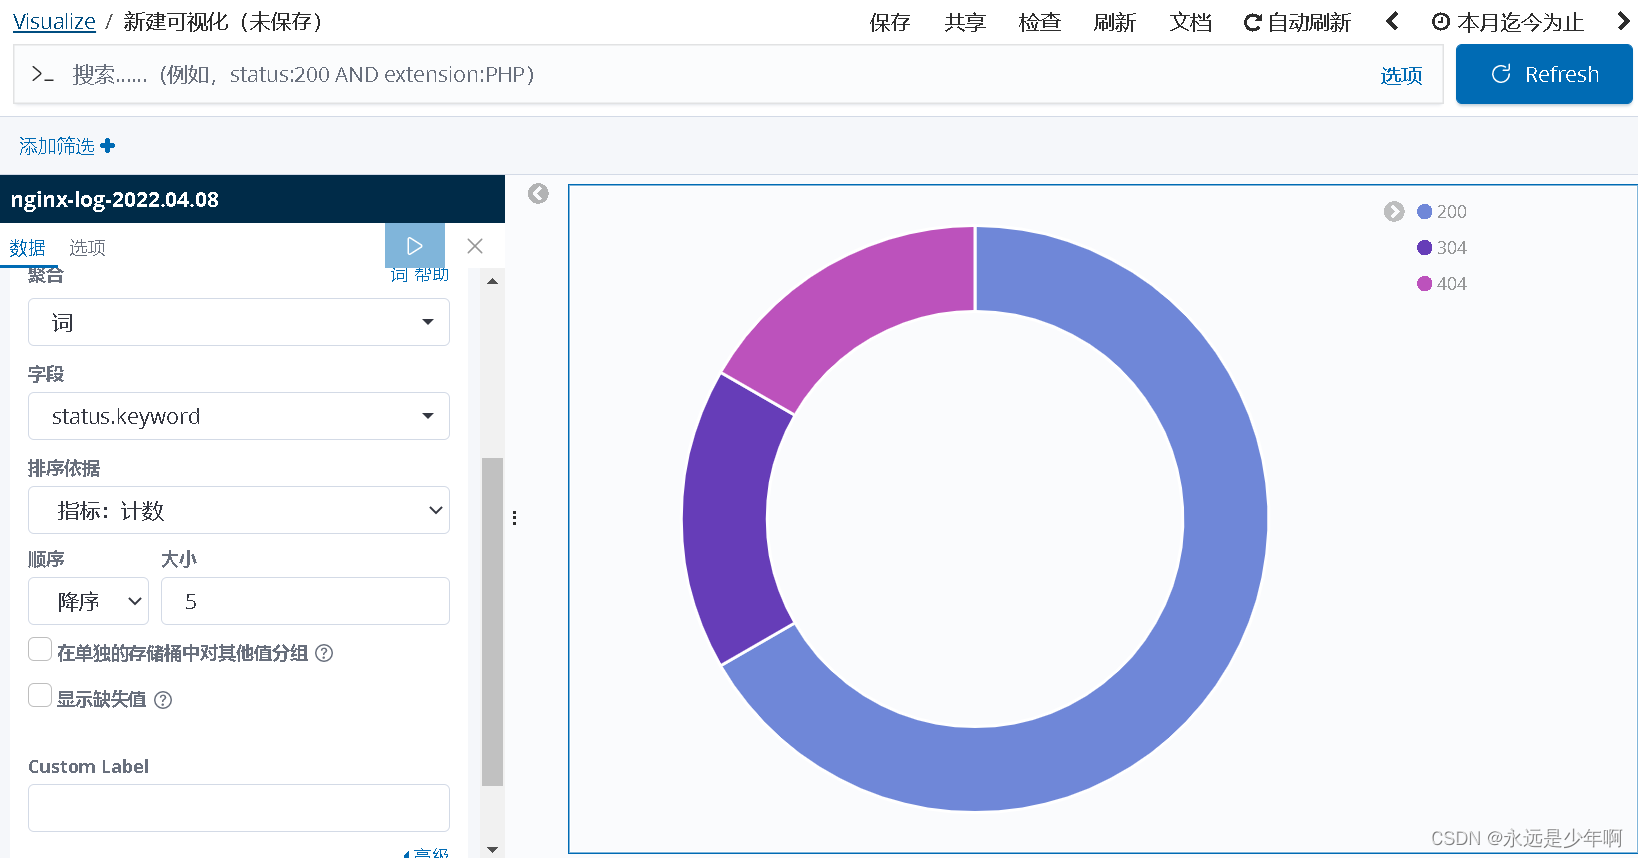This screenshot has height=858, width=1638.
Task: Go to previous time range arrow
Action: [1392, 21]
